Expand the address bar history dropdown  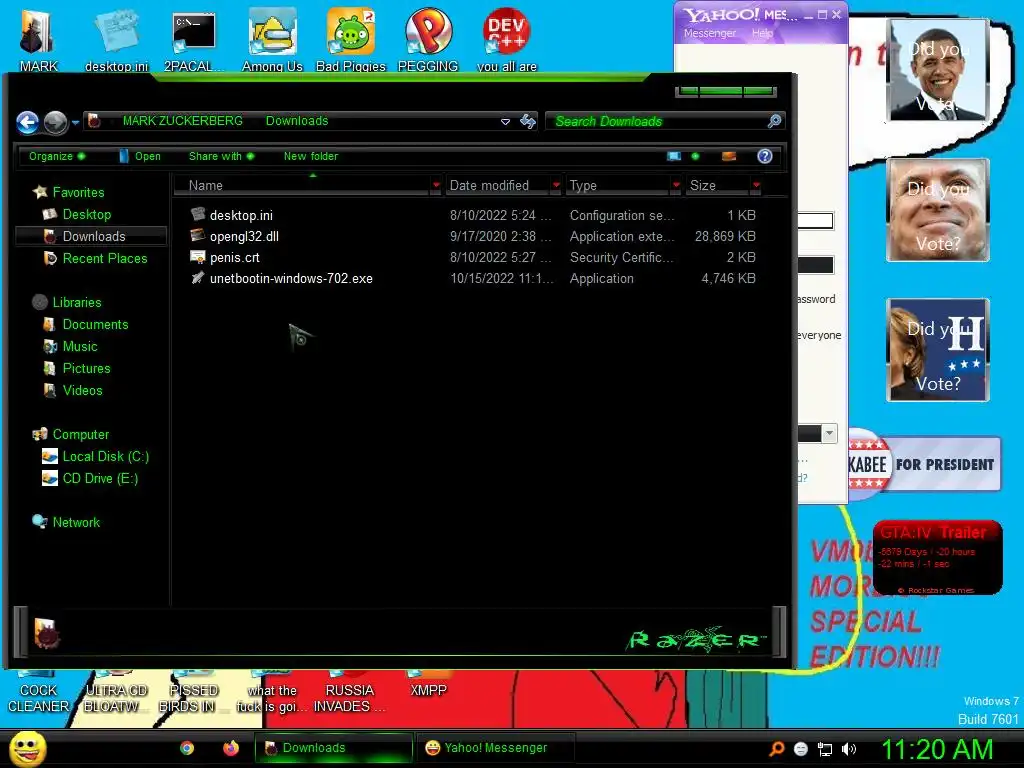pos(505,121)
